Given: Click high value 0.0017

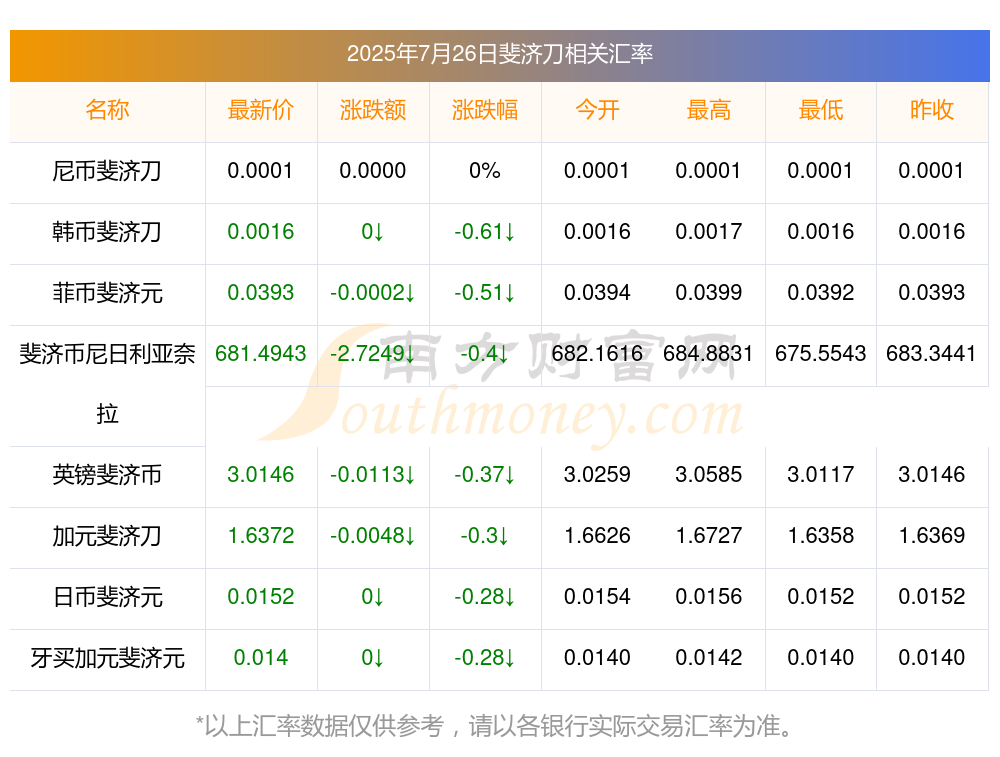Looking at the screenshot, I should click(x=709, y=232).
